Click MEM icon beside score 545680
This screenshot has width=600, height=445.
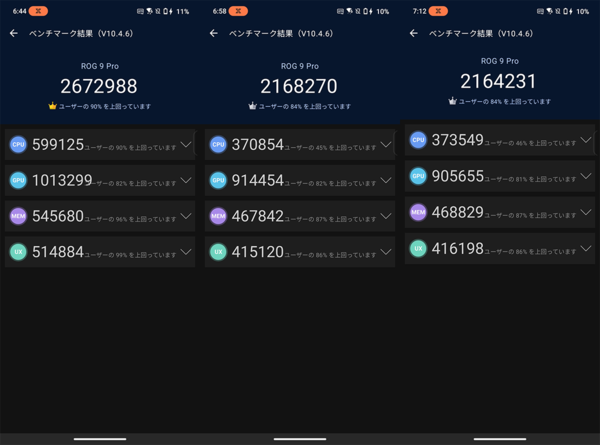click(x=18, y=216)
